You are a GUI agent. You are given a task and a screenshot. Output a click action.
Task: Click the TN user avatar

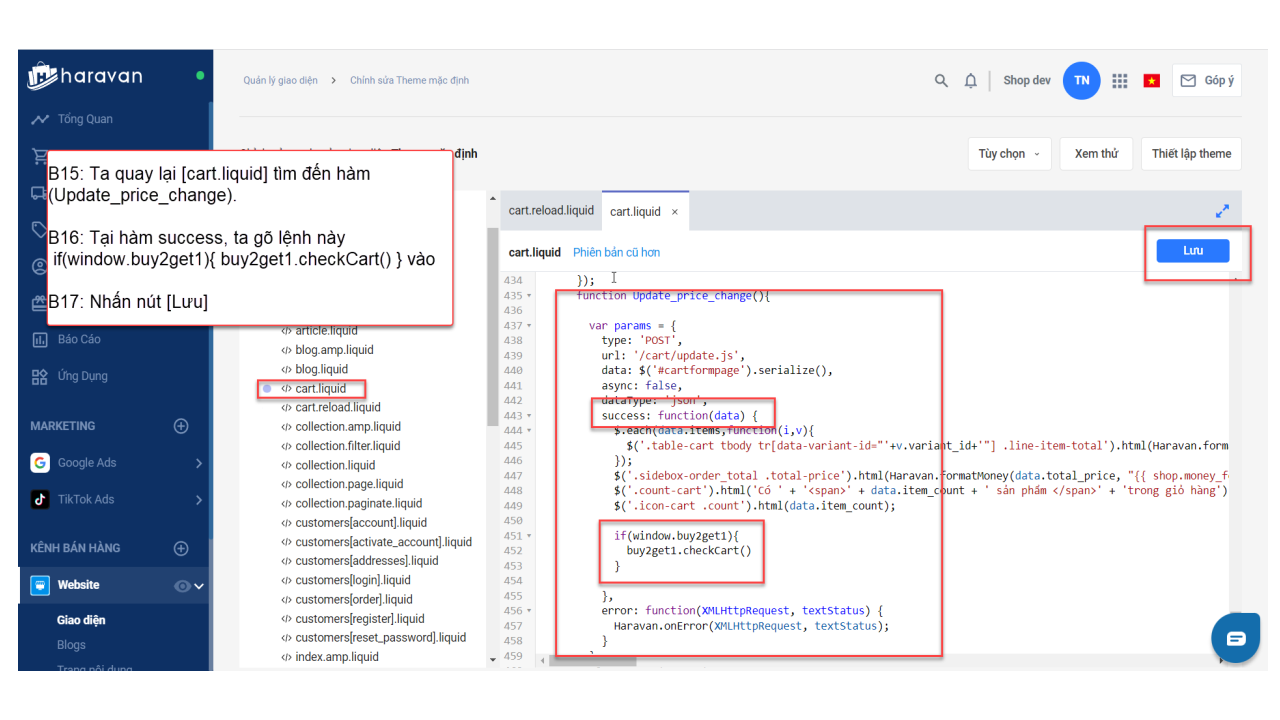pyautogui.click(x=1081, y=81)
